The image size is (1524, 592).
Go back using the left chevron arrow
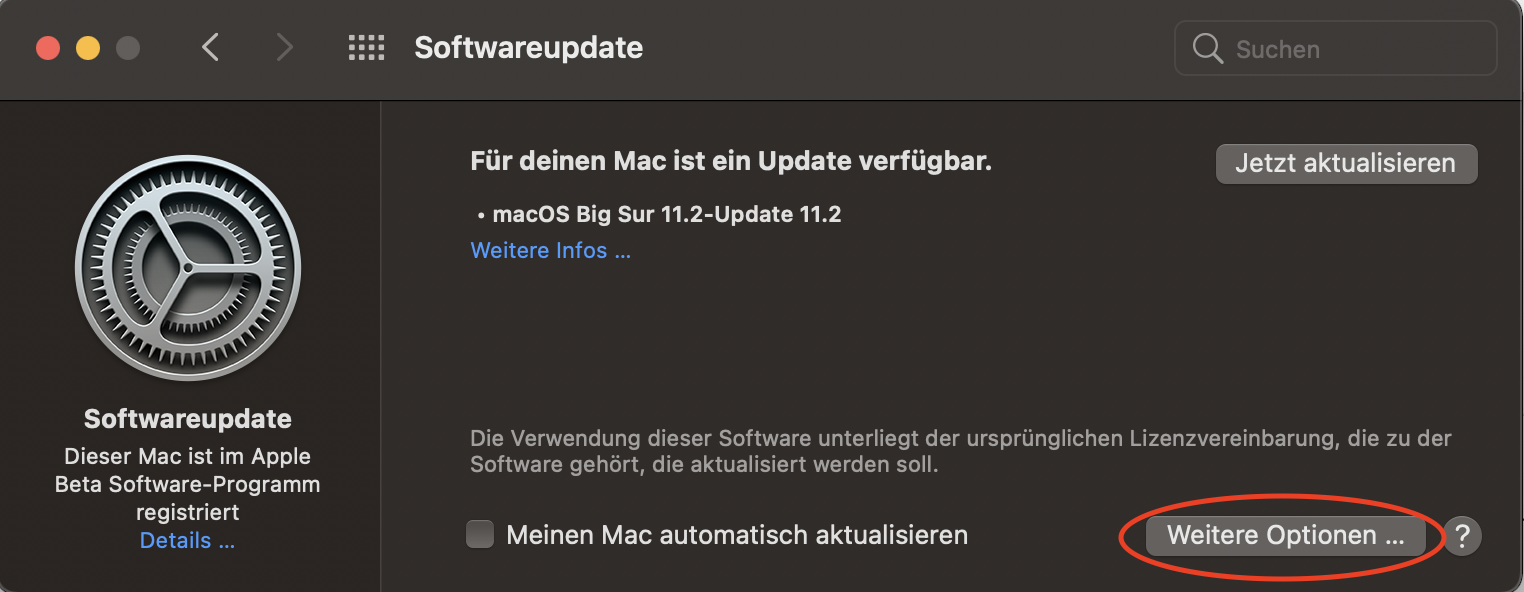210,47
